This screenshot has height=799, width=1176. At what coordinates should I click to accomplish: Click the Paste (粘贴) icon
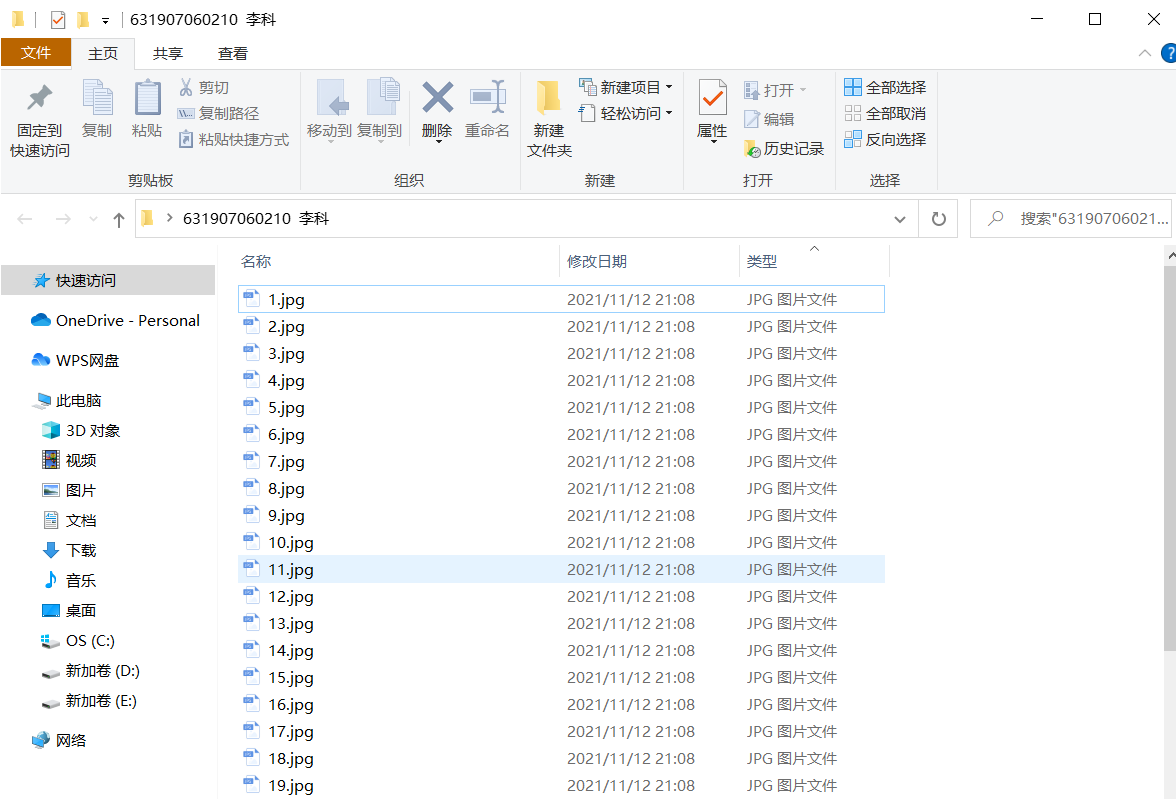[x=147, y=113]
